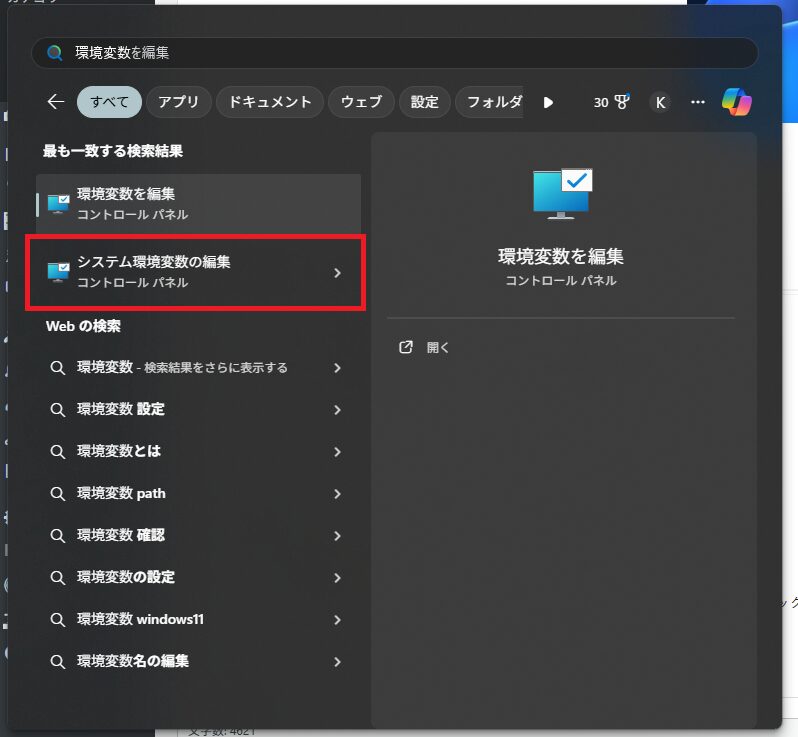Screen dimensions: 798x737
Task: Click magnifier icon beside 環境変数 設定
Action: click(x=58, y=410)
